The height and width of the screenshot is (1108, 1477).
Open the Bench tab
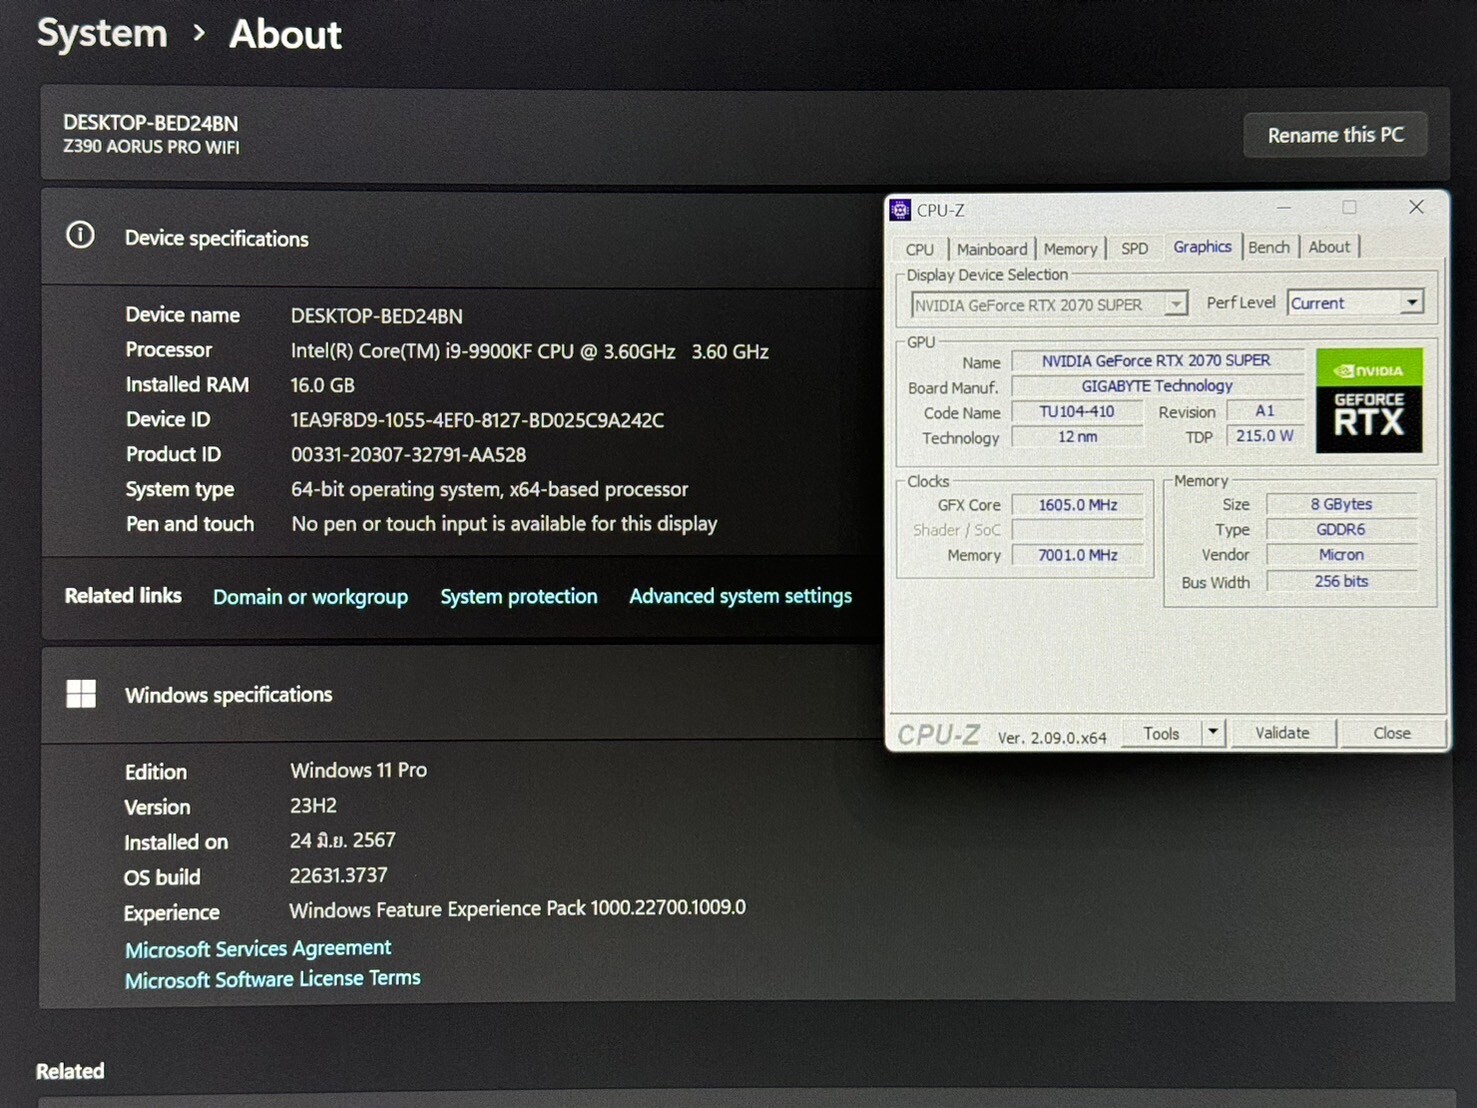(1269, 247)
